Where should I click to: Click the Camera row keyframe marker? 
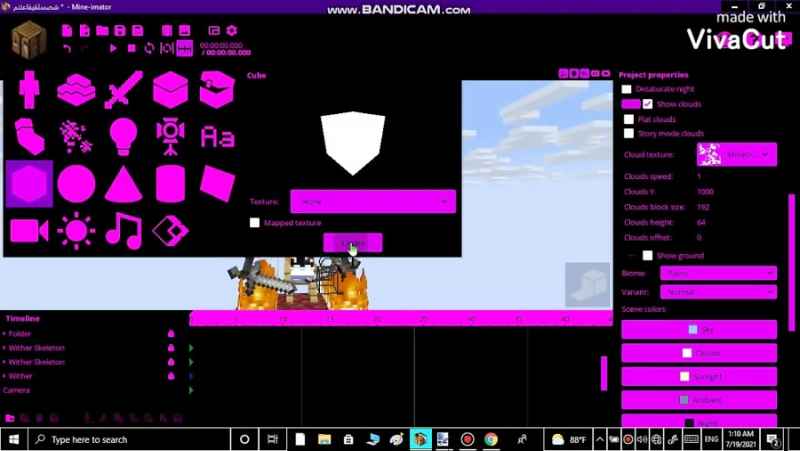tap(191, 390)
